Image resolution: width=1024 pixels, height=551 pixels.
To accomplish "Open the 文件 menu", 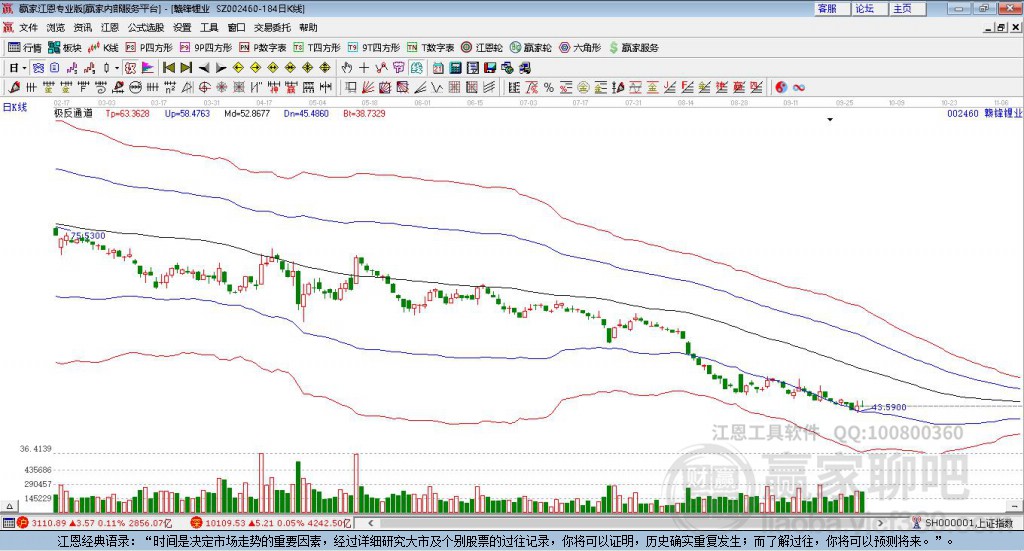I will point(29,27).
